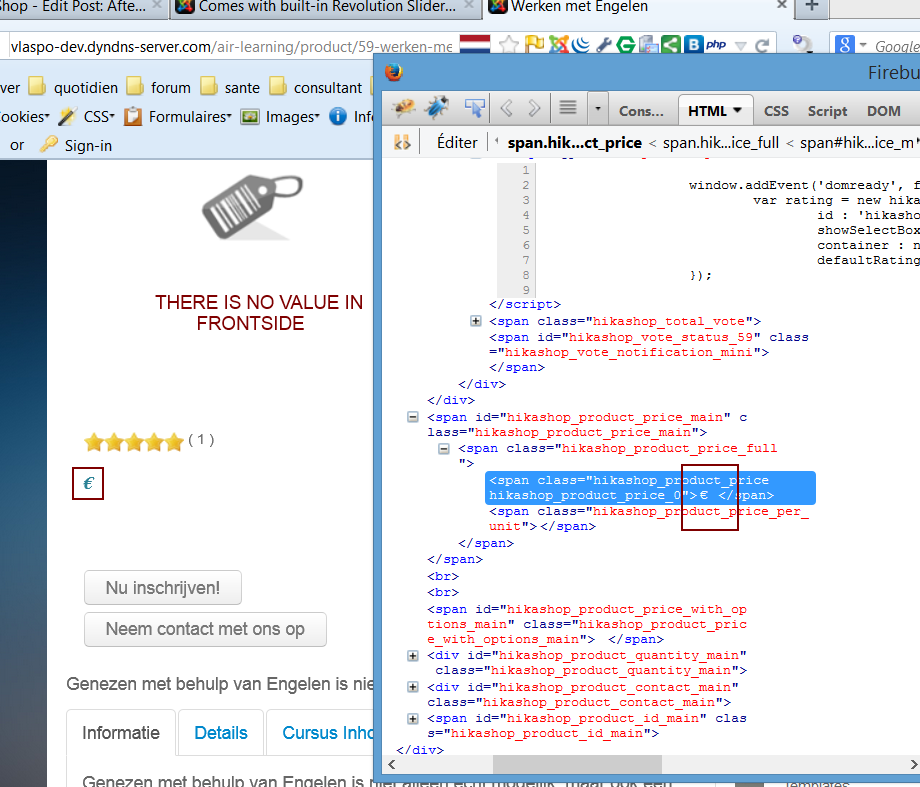
Task: Select hikashop_product_price_per_unit span line
Action: 648,519
